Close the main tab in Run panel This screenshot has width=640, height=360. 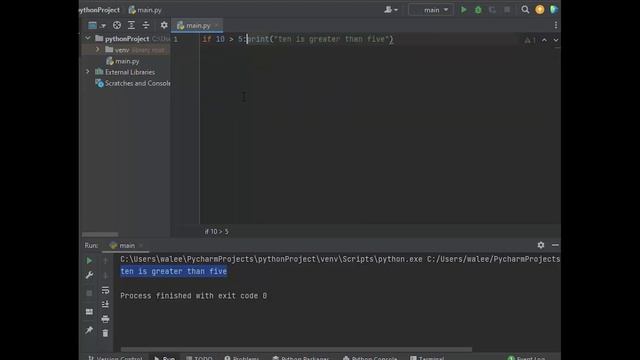(141, 245)
